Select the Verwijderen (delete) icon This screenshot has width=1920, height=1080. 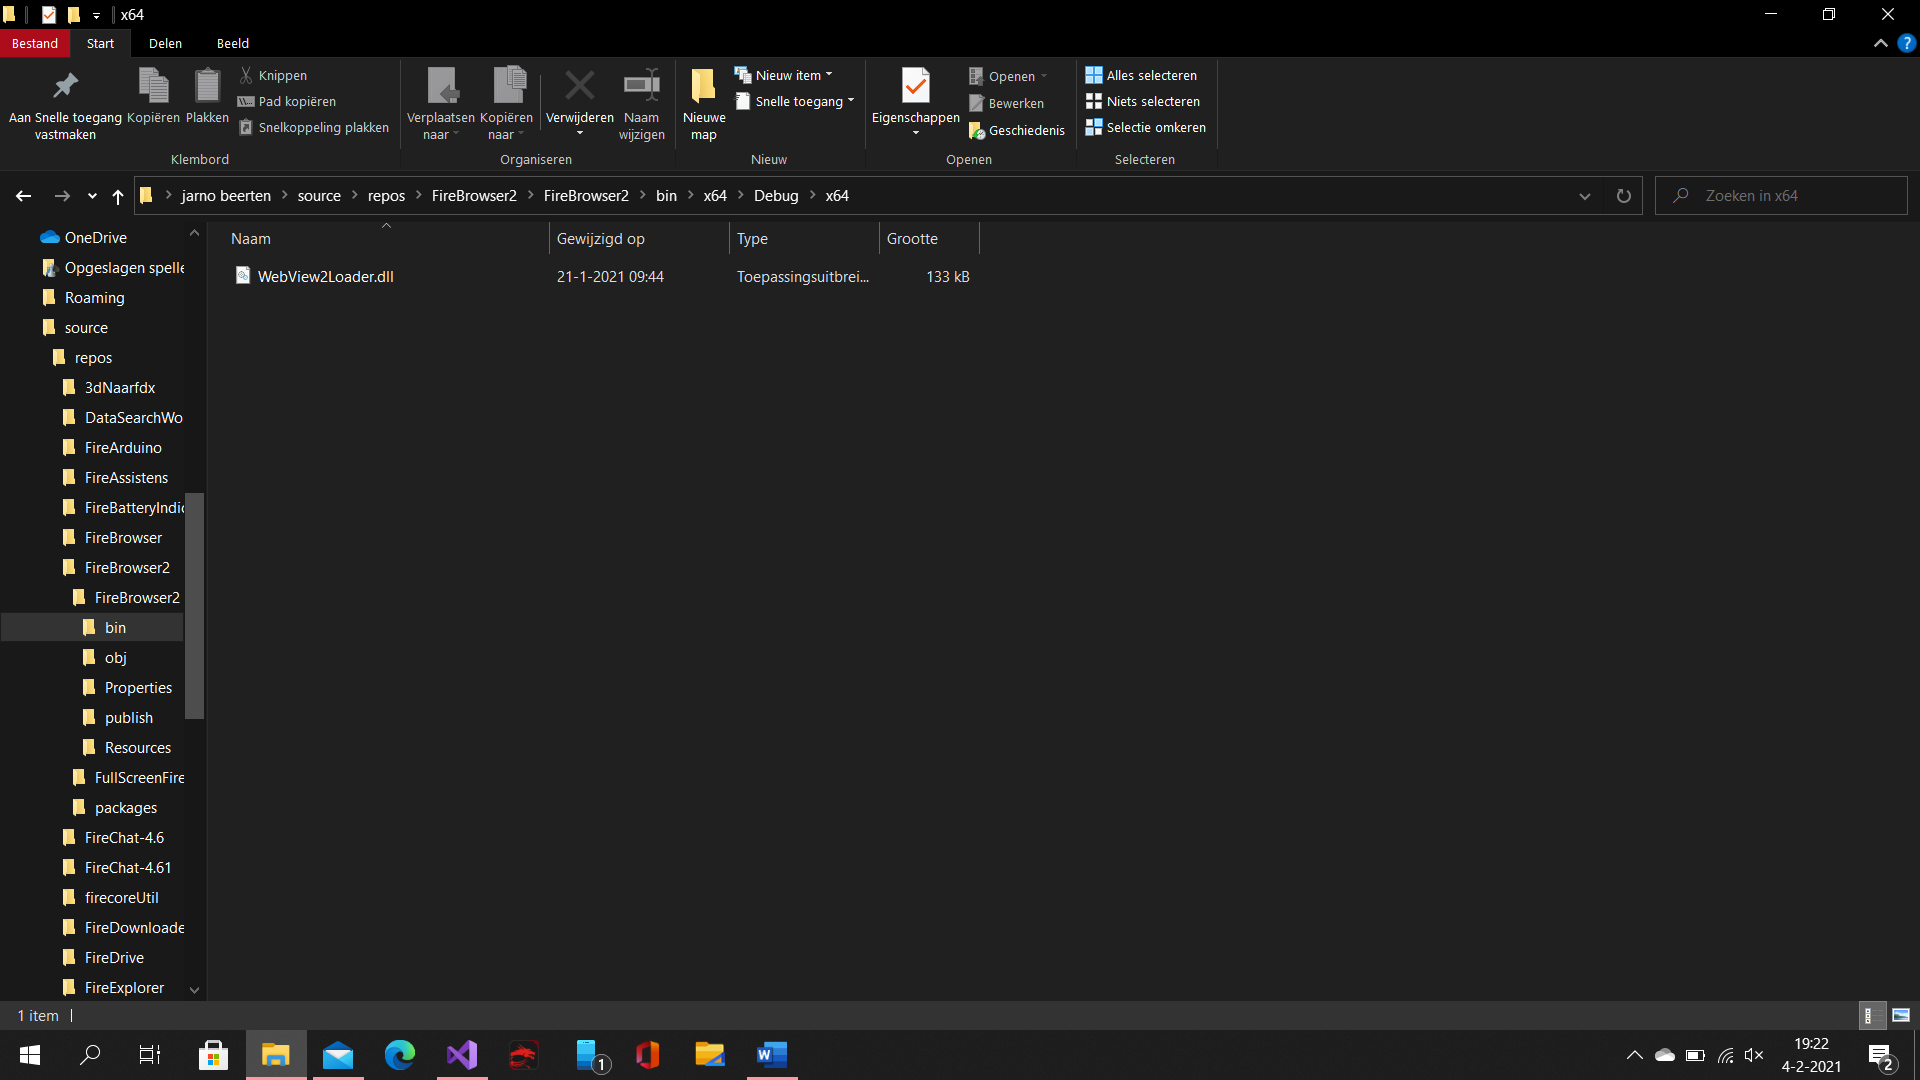click(579, 85)
